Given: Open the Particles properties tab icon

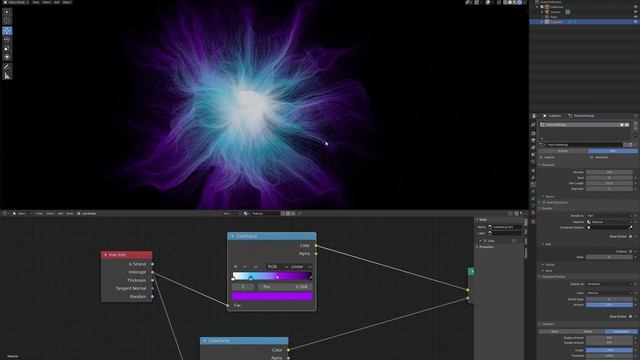Looking at the screenshot, I should pyautogui.click(x=533, y=184).
